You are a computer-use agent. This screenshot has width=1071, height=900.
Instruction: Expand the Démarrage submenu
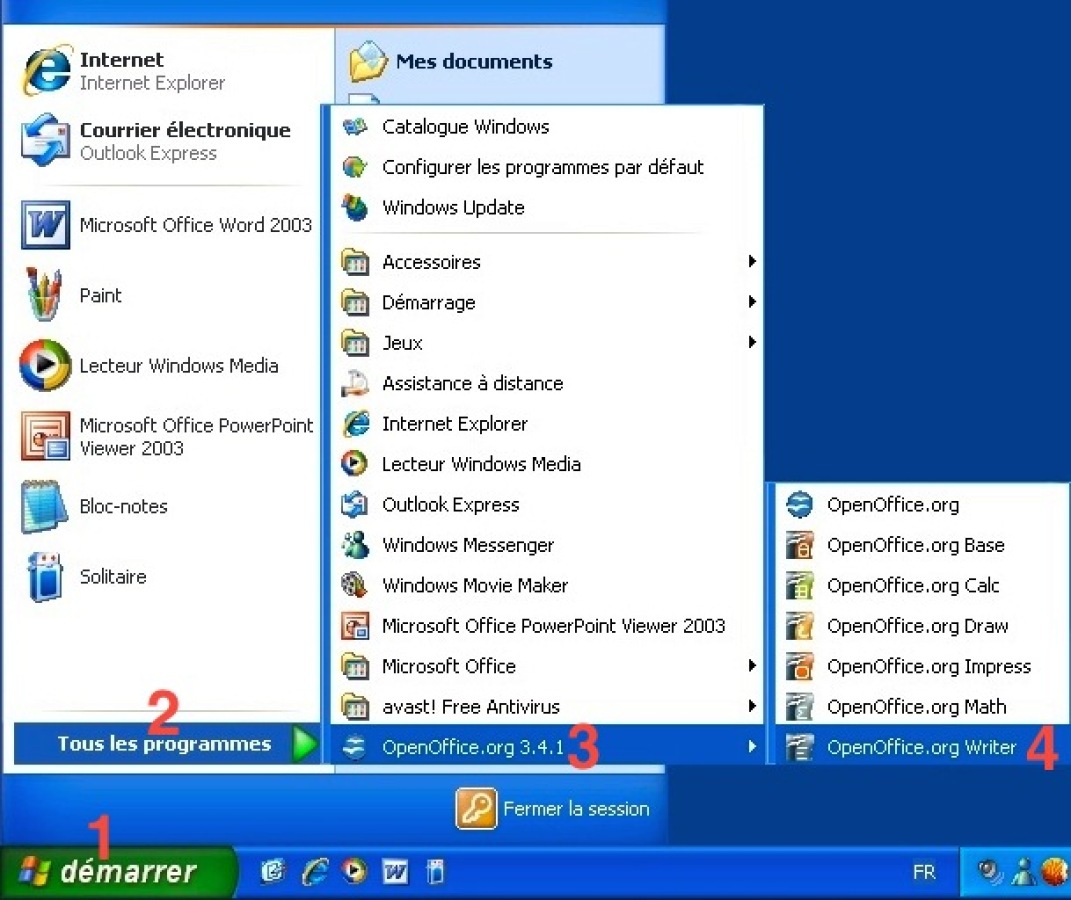coord(546,302)
